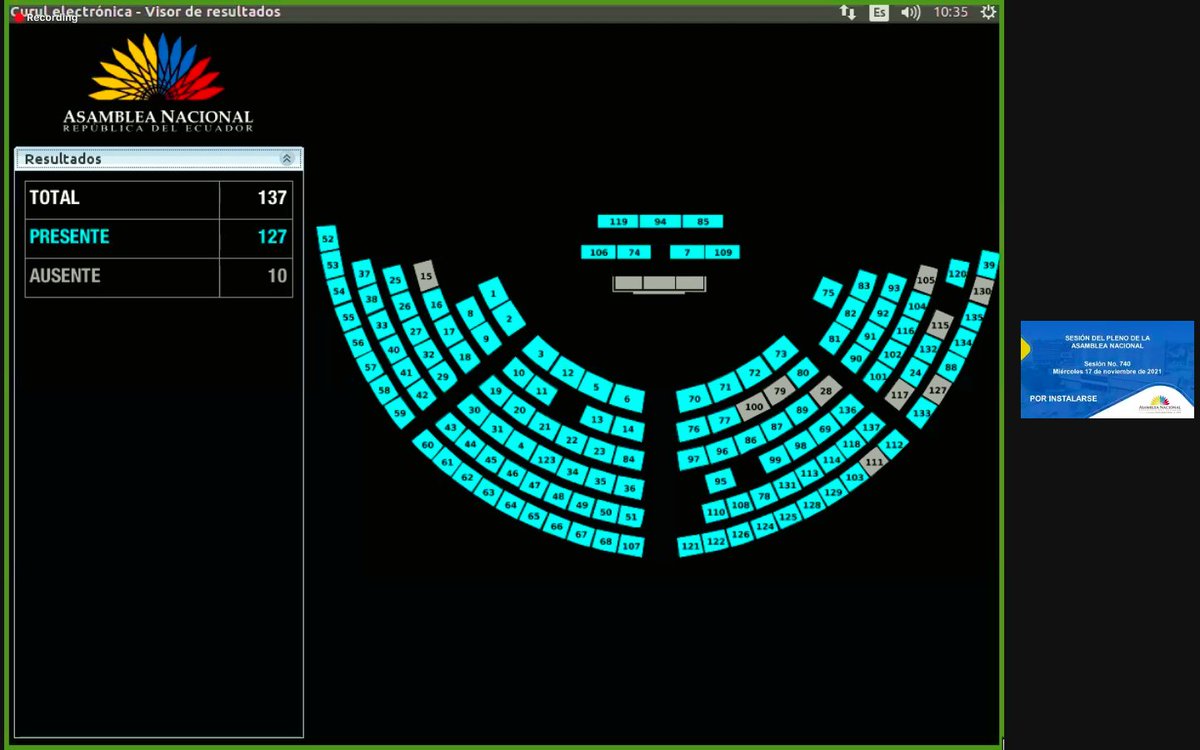1200x750 pixels.
Task: Select the Resultados panel header
Action: click(x=159, y=159)
